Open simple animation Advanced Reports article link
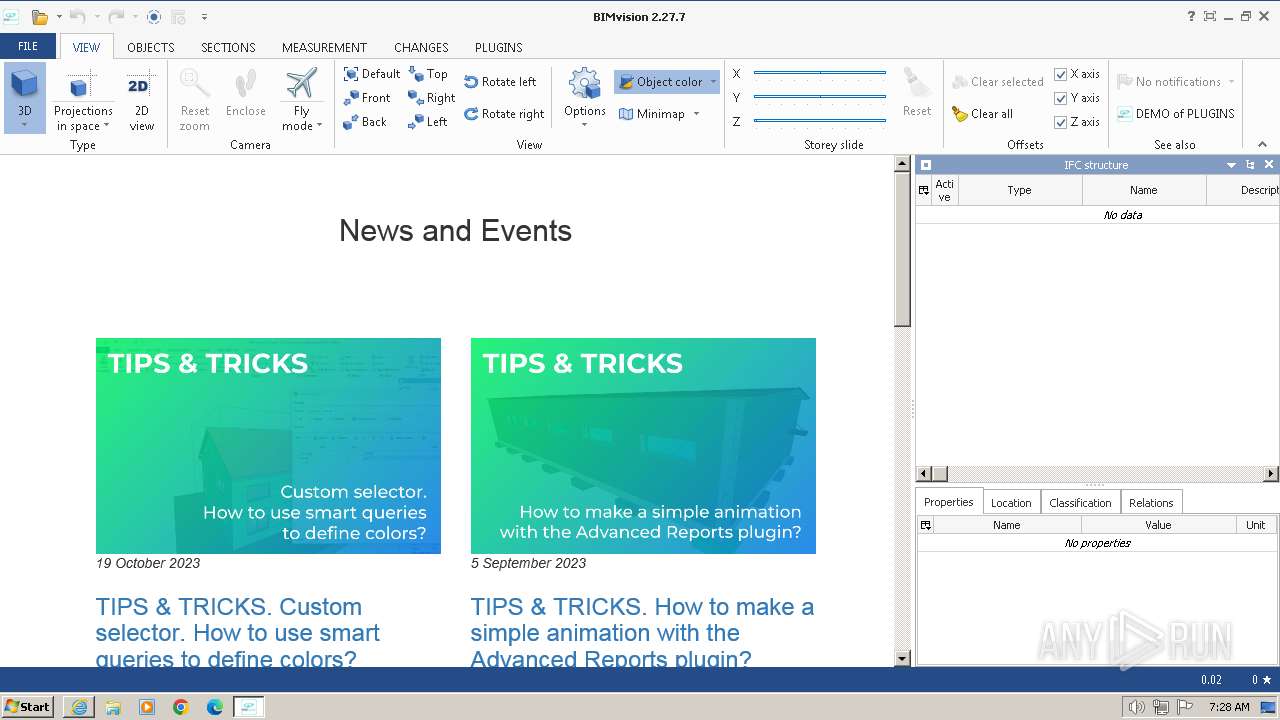 642,633
